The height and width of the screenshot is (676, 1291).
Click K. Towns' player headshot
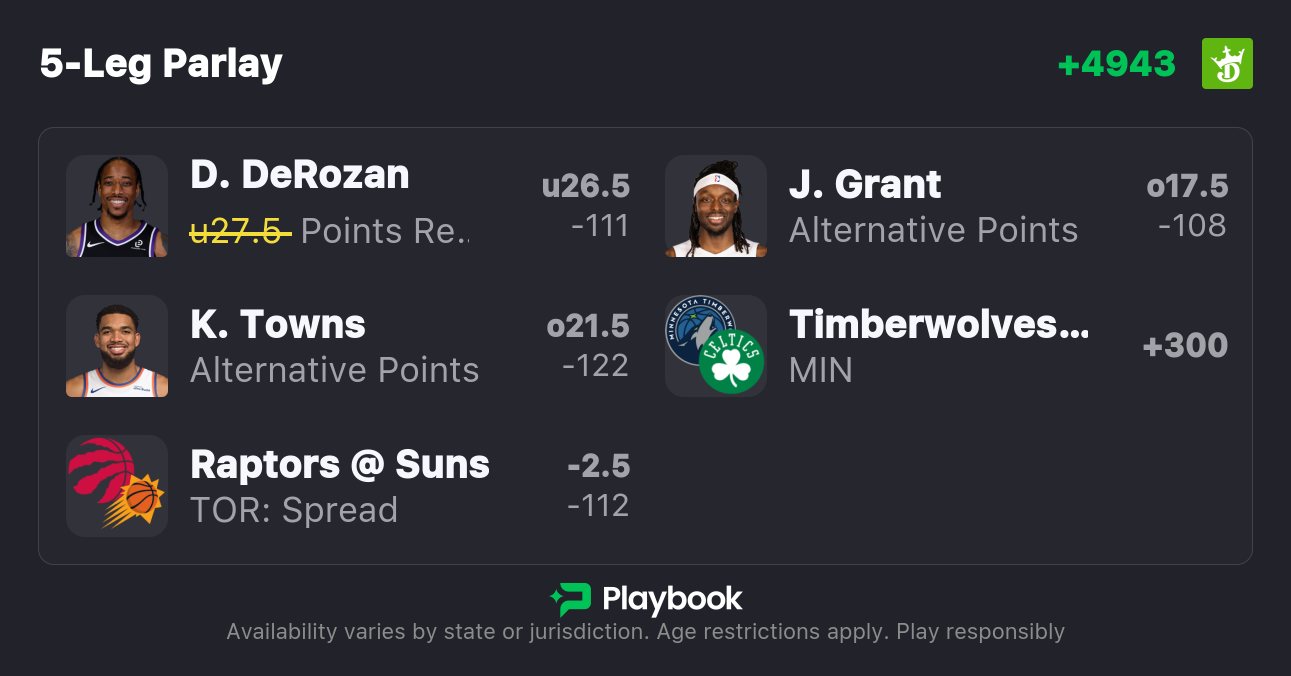117,346
